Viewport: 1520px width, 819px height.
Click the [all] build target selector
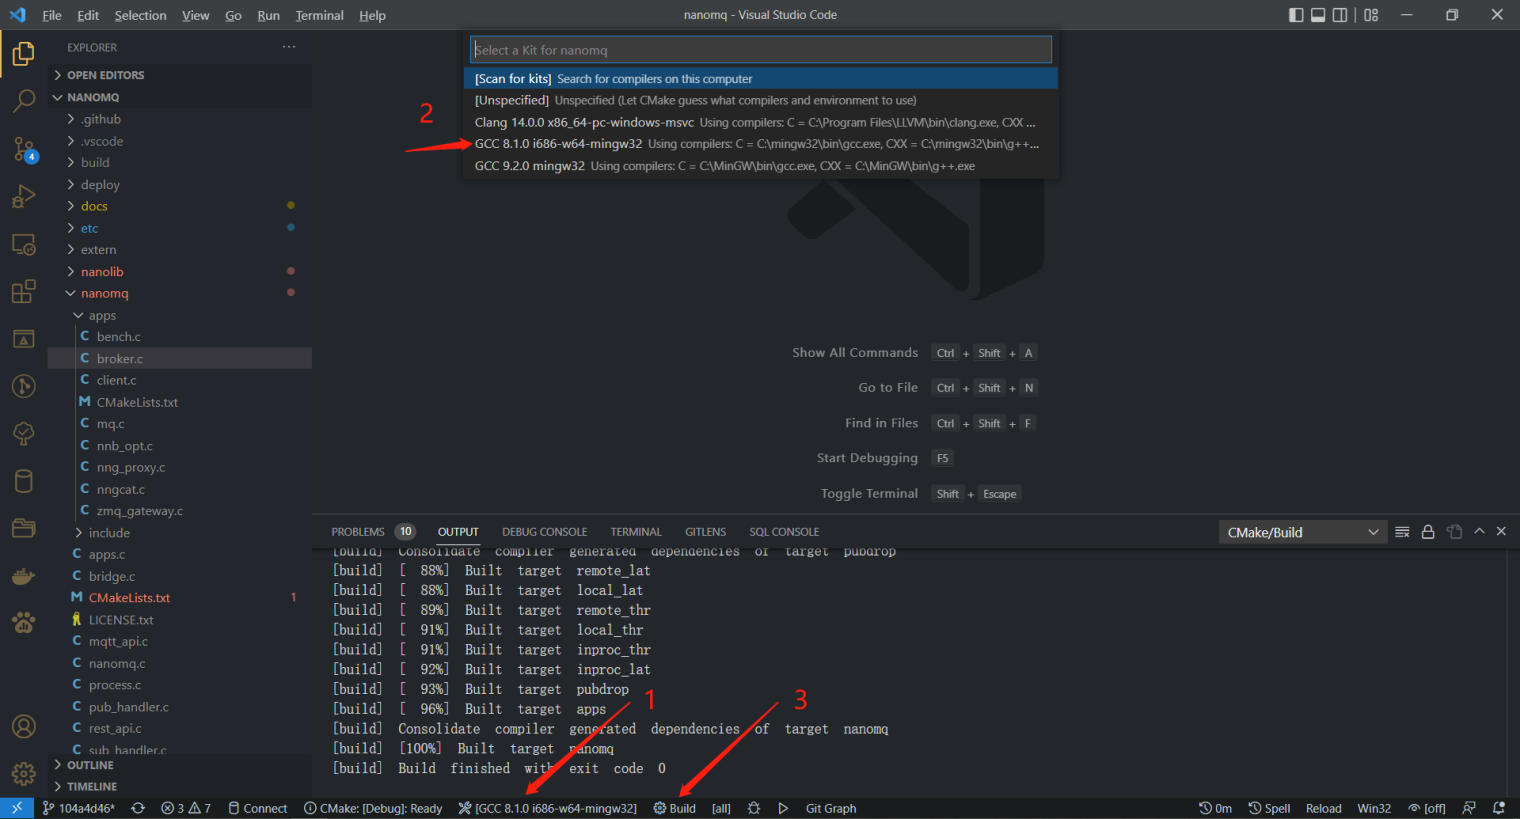pos(721,808)
